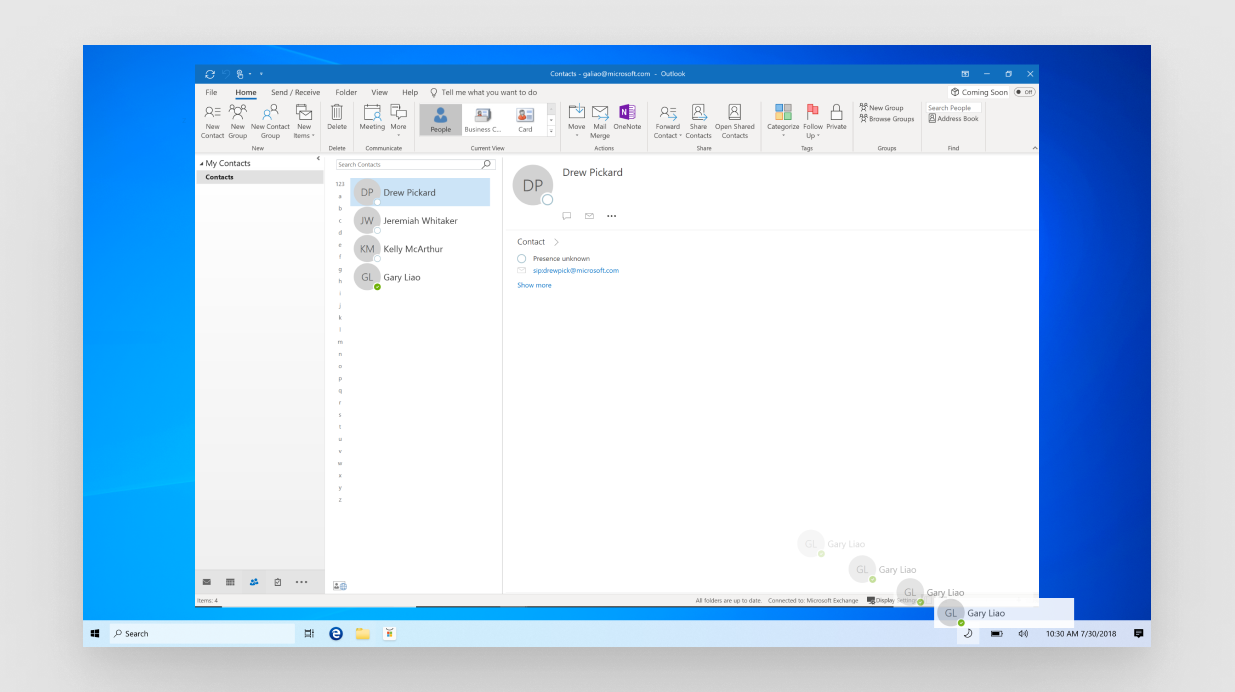The image size is (1235, 692).
Task: Send an instant message to Drew Pickard
Action: [566, 216]
